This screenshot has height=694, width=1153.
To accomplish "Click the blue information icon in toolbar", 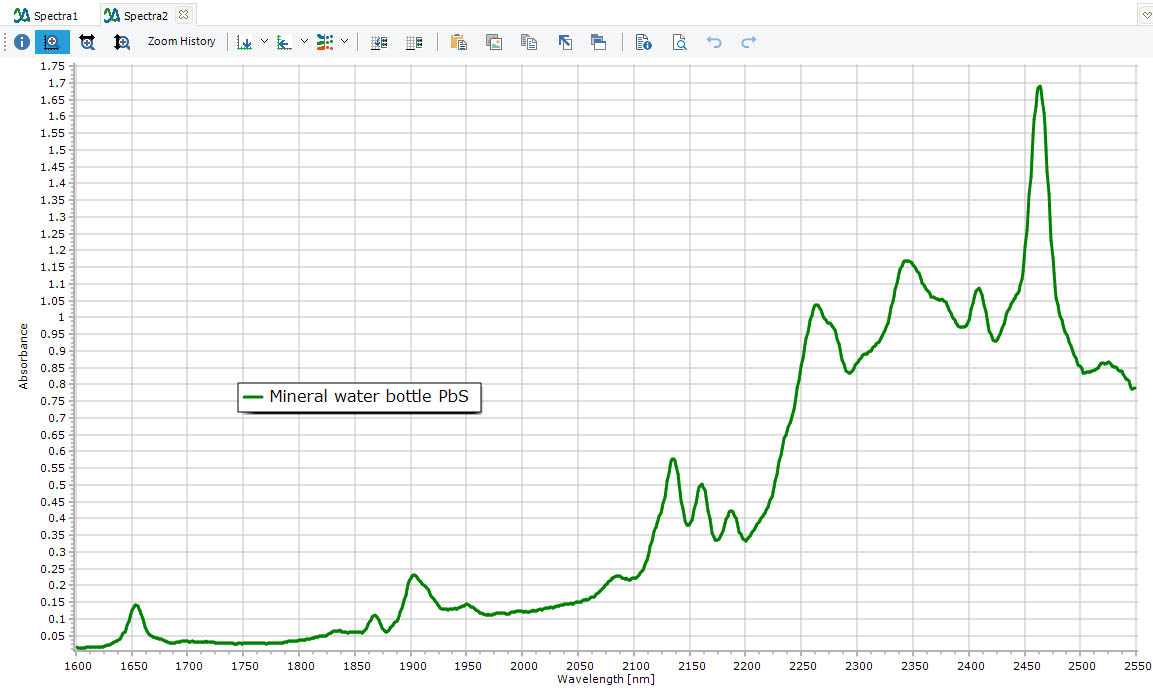I will coord(20,42).
